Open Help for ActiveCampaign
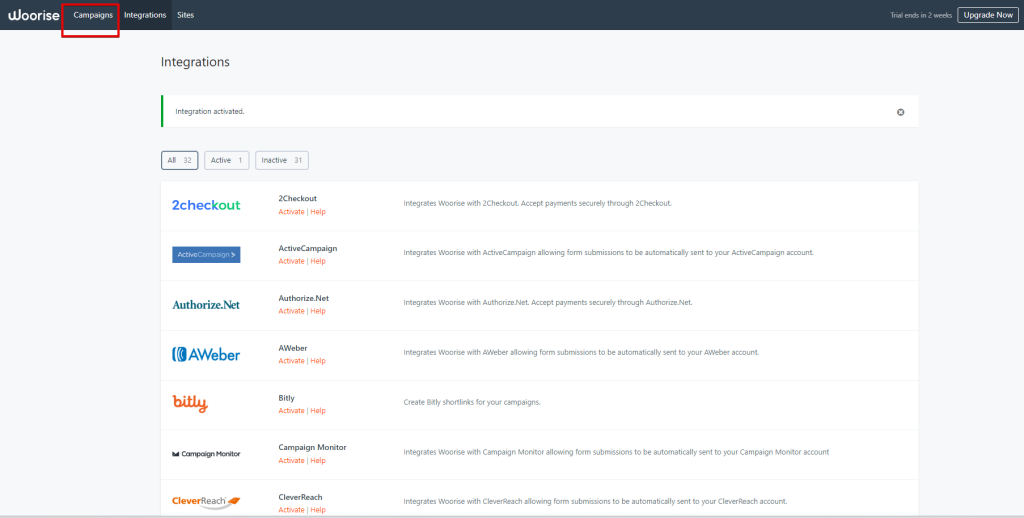Screen dimensions: 1024x518 click(318, 261)
